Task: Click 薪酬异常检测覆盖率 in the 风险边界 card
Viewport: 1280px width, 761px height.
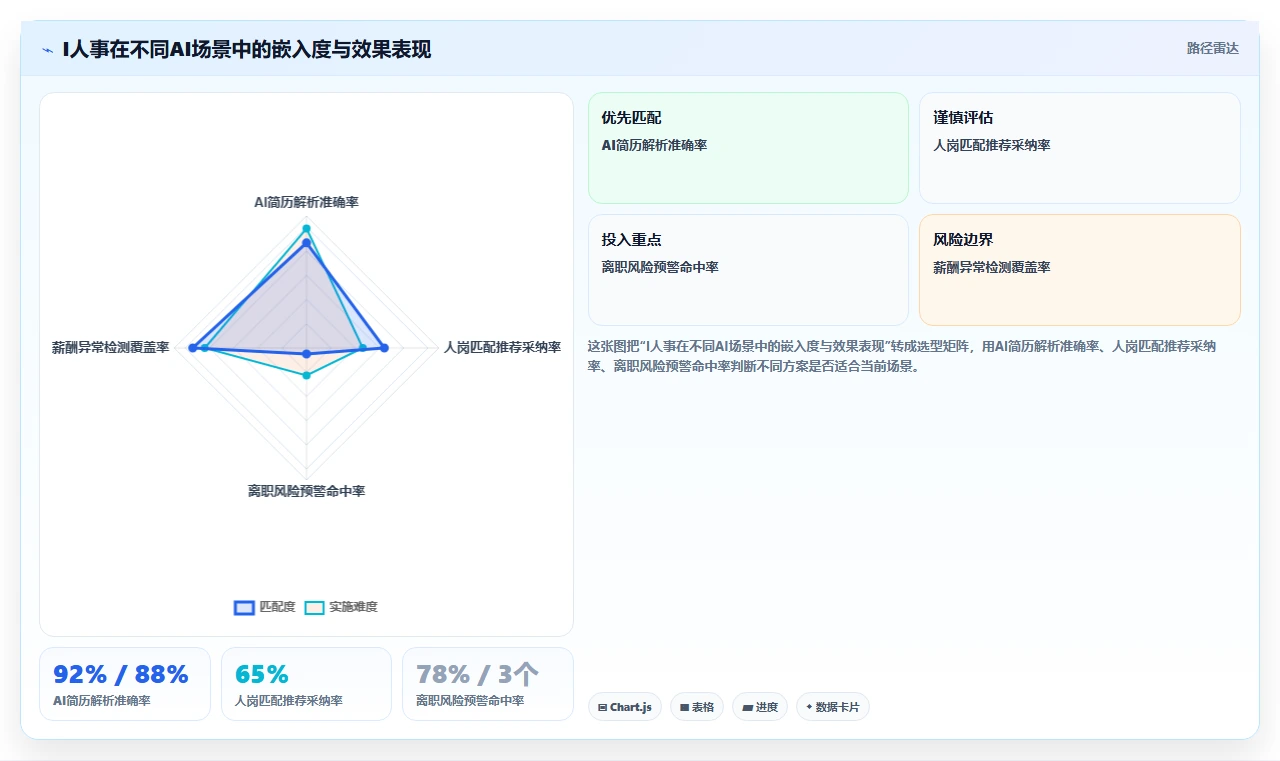Action: [992, 267]
